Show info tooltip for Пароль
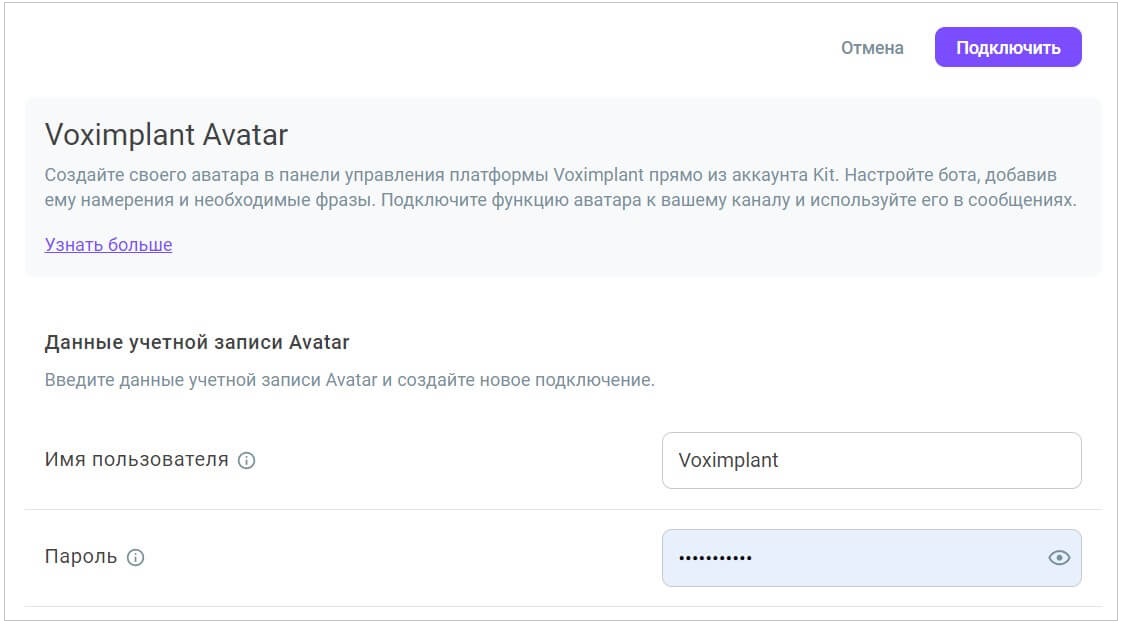This screenshot has width=1122, height=626. pos(135,557)
